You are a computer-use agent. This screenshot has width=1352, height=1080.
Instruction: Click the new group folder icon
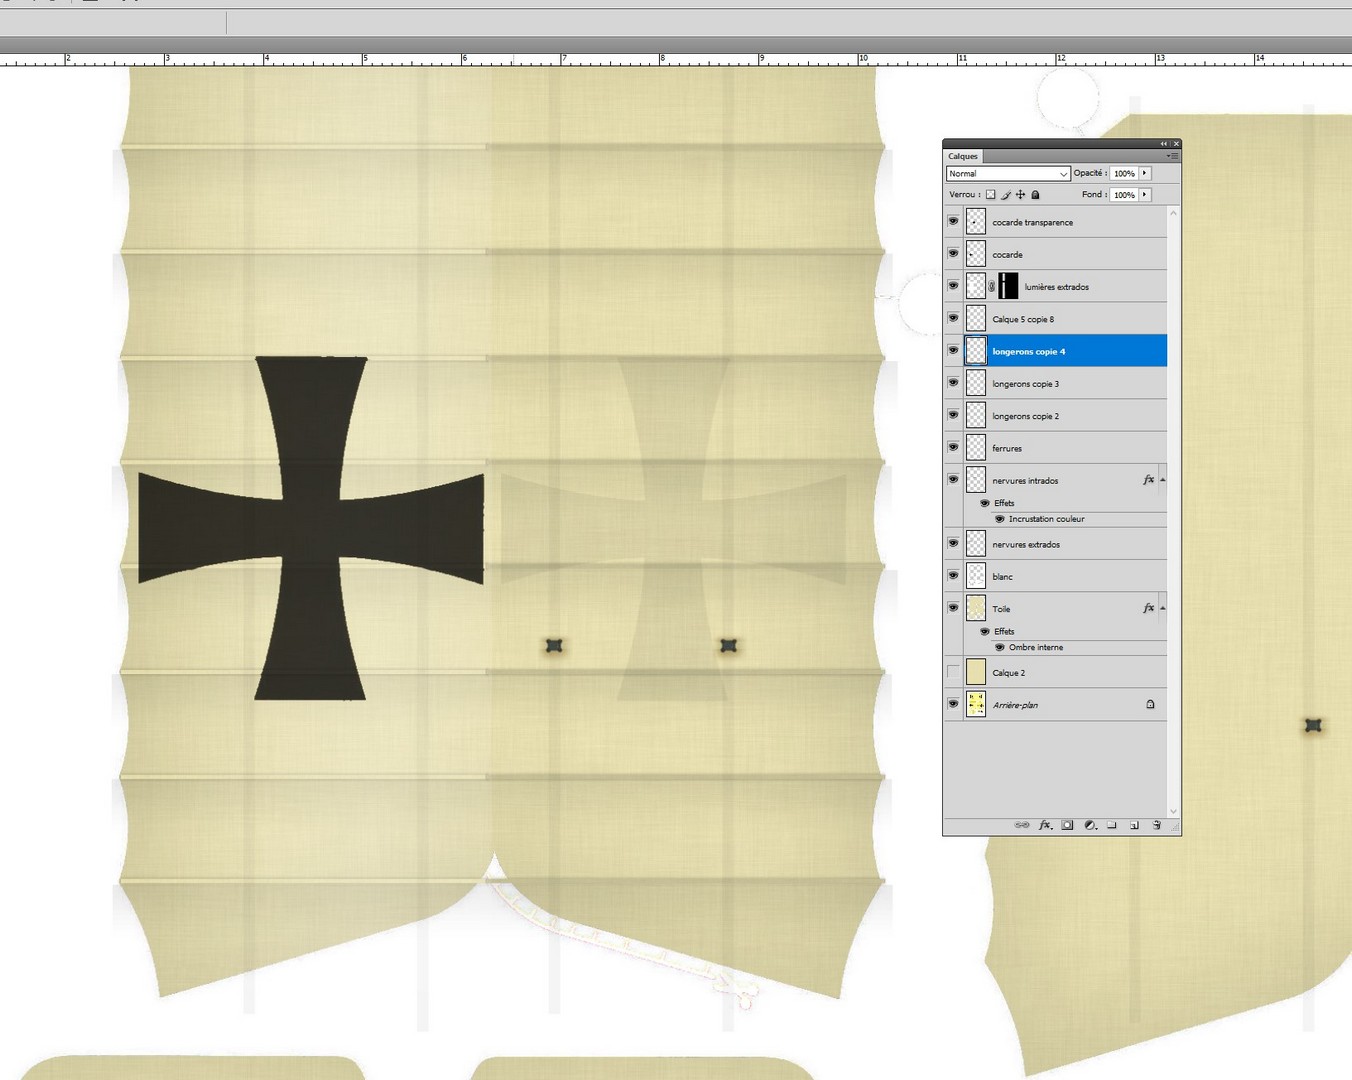(x=1112, y=825)
